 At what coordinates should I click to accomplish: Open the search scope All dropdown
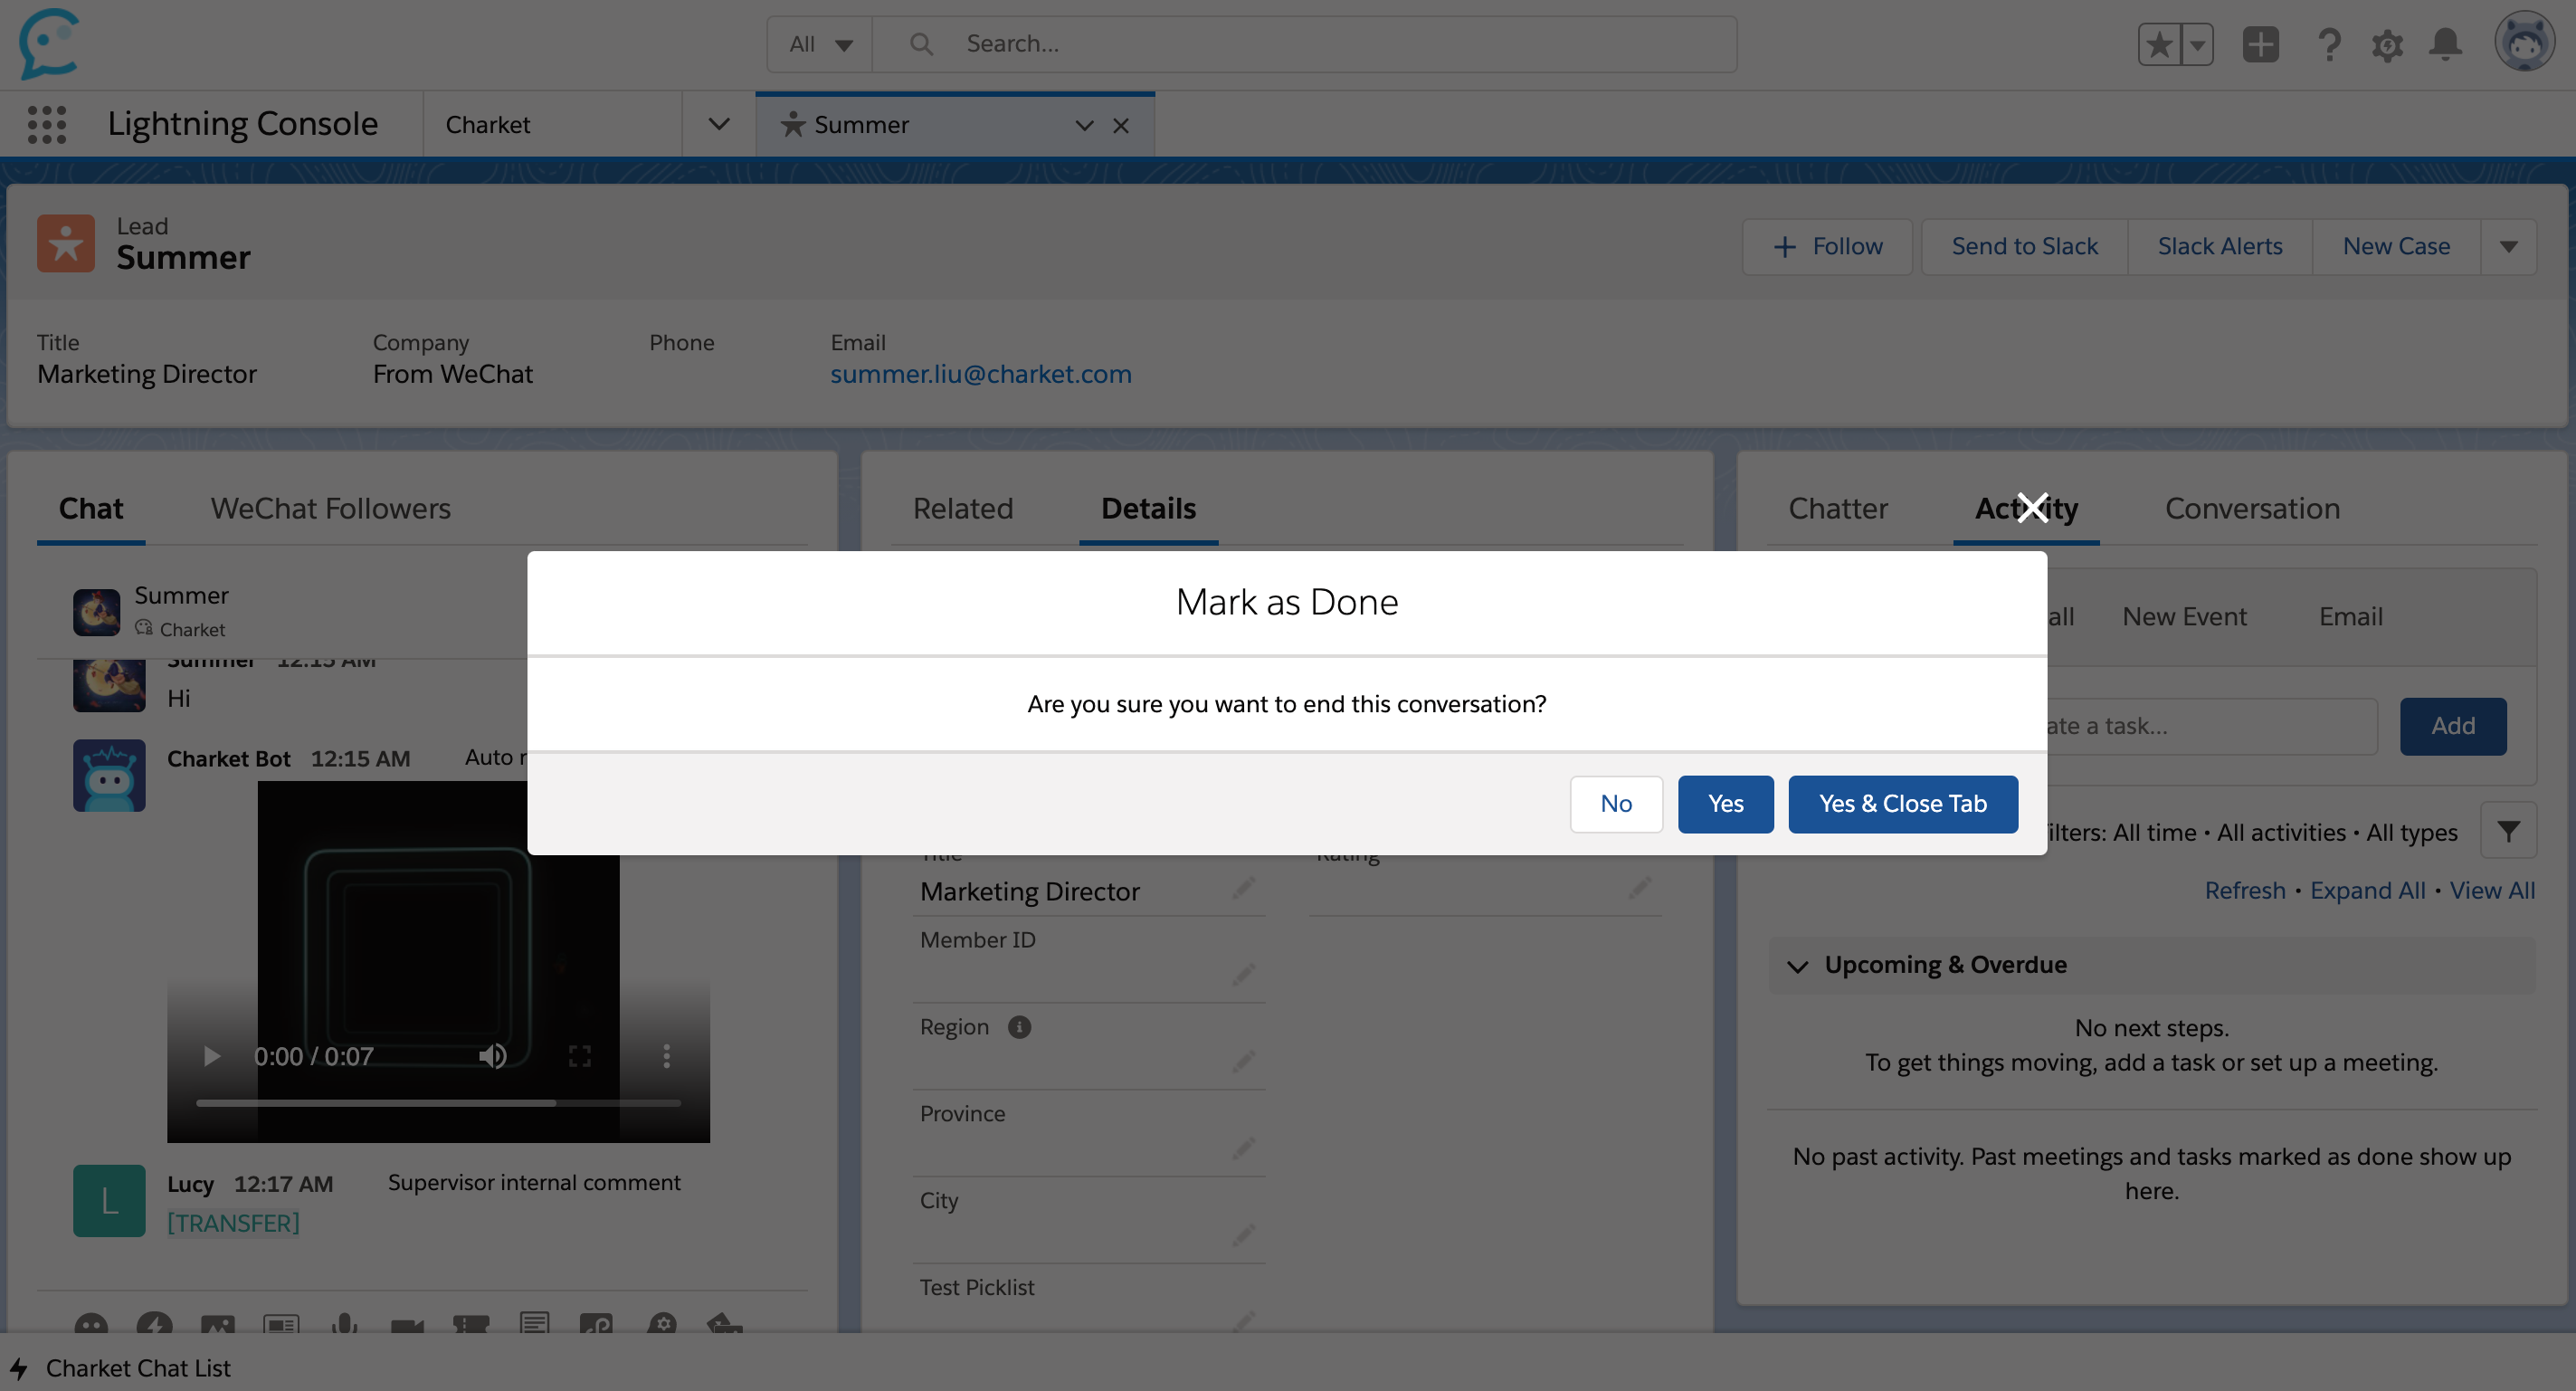tap(820, 44)
